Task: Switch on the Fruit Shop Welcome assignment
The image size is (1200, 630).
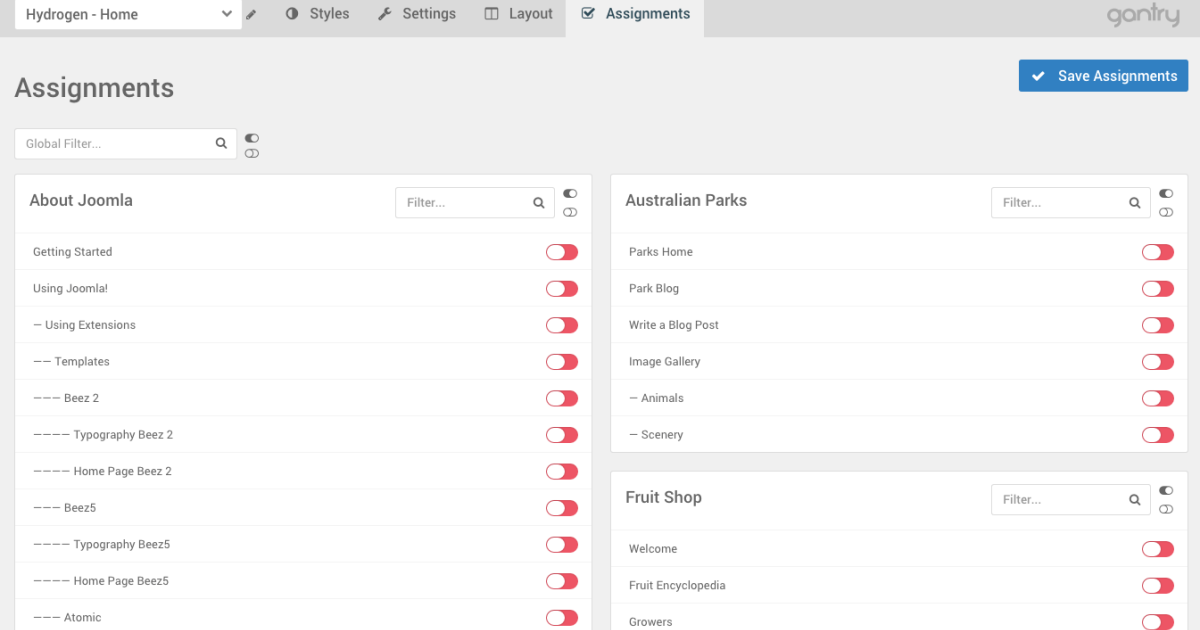Action: pyautogui.click(x=1157, y=549)
